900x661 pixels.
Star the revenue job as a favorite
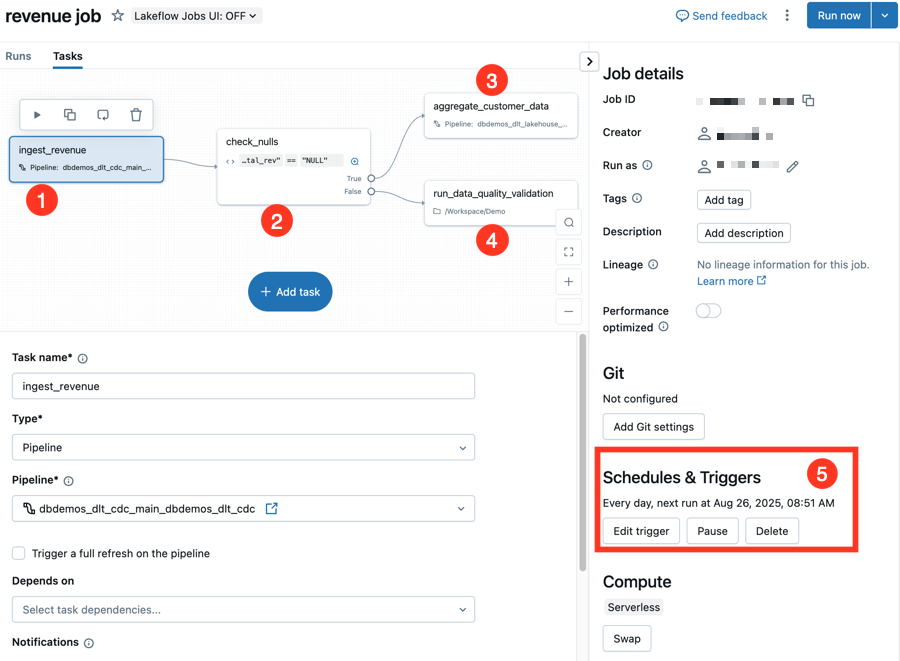coord(117,16)
